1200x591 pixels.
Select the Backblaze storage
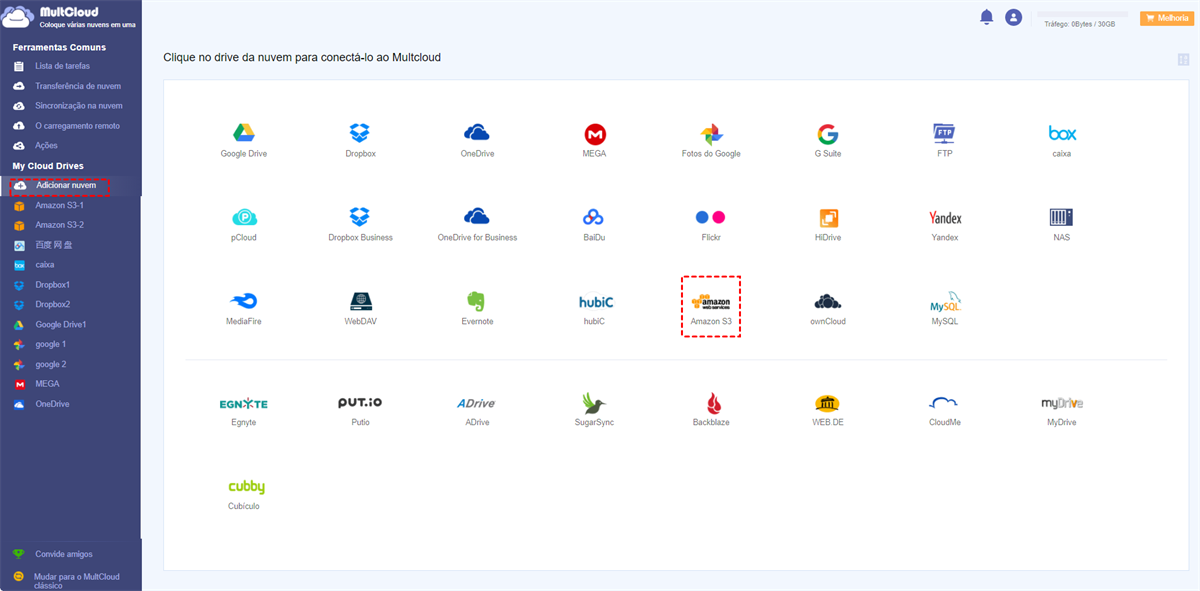[x=711, y=410]
